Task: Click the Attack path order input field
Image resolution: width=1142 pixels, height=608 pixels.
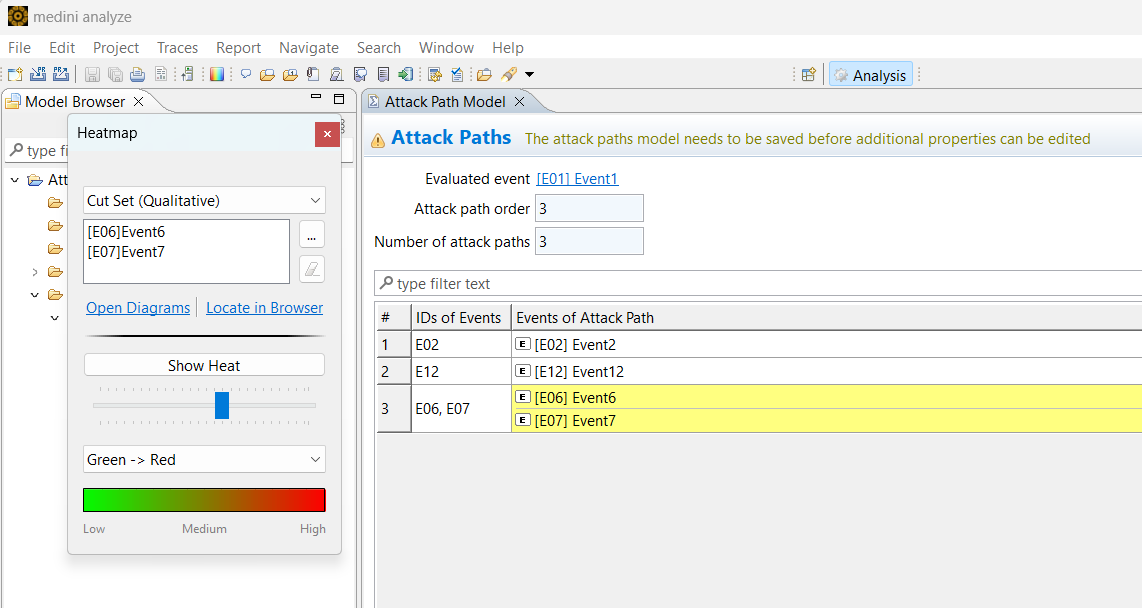Action: coord(589,209)
